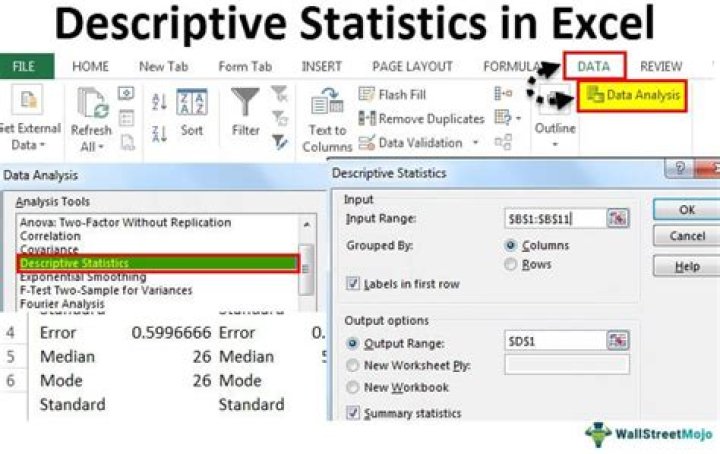Click Remove Duplicates

point(421,118)
